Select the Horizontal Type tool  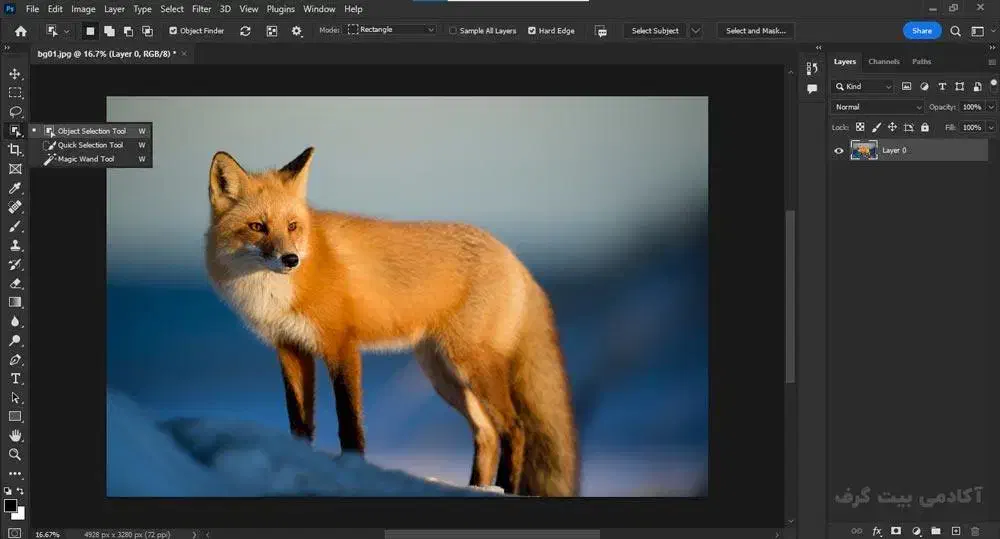[x=15, y=379]
